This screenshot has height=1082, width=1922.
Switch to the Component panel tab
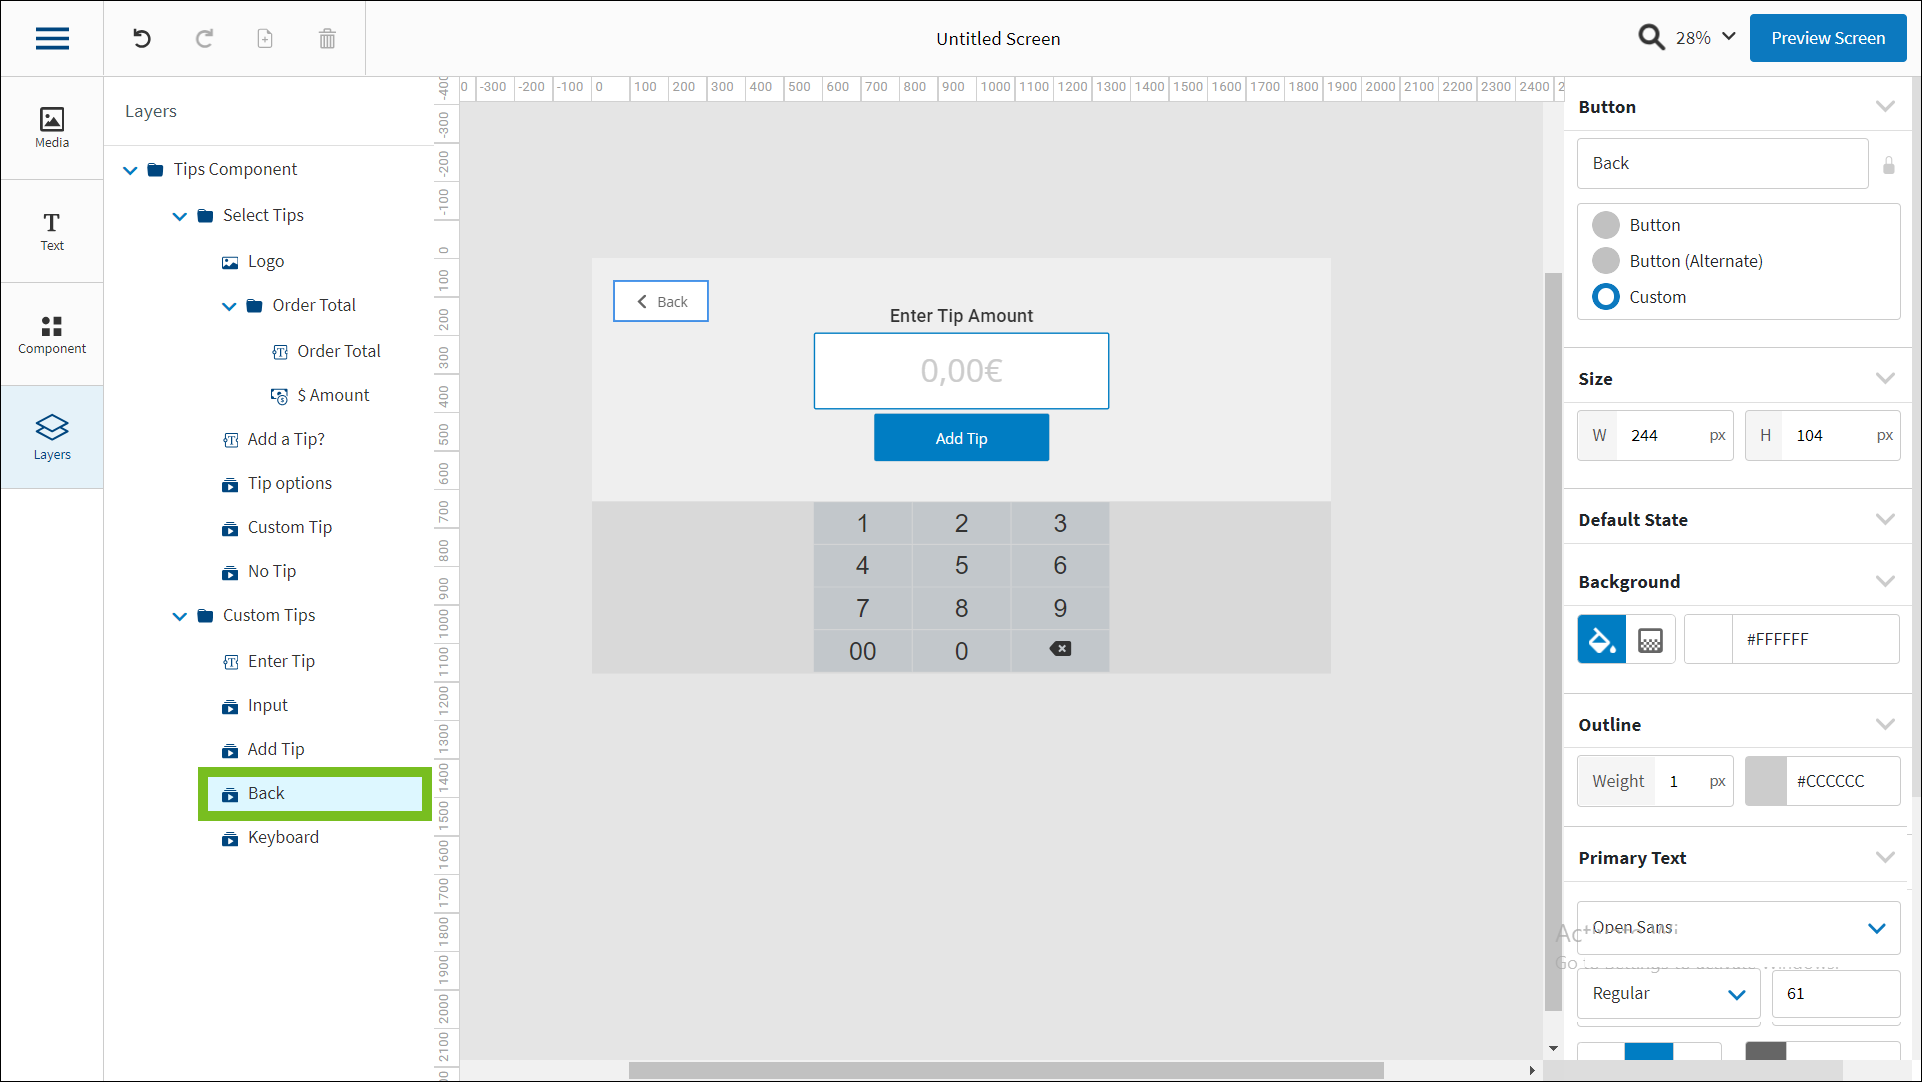click(52, 334)
